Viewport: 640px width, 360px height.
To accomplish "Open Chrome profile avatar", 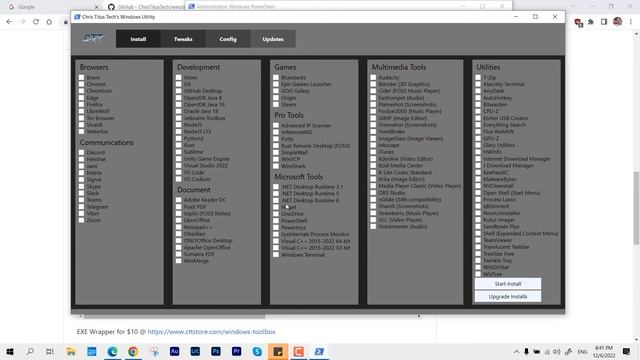I will tap(618, 22).
